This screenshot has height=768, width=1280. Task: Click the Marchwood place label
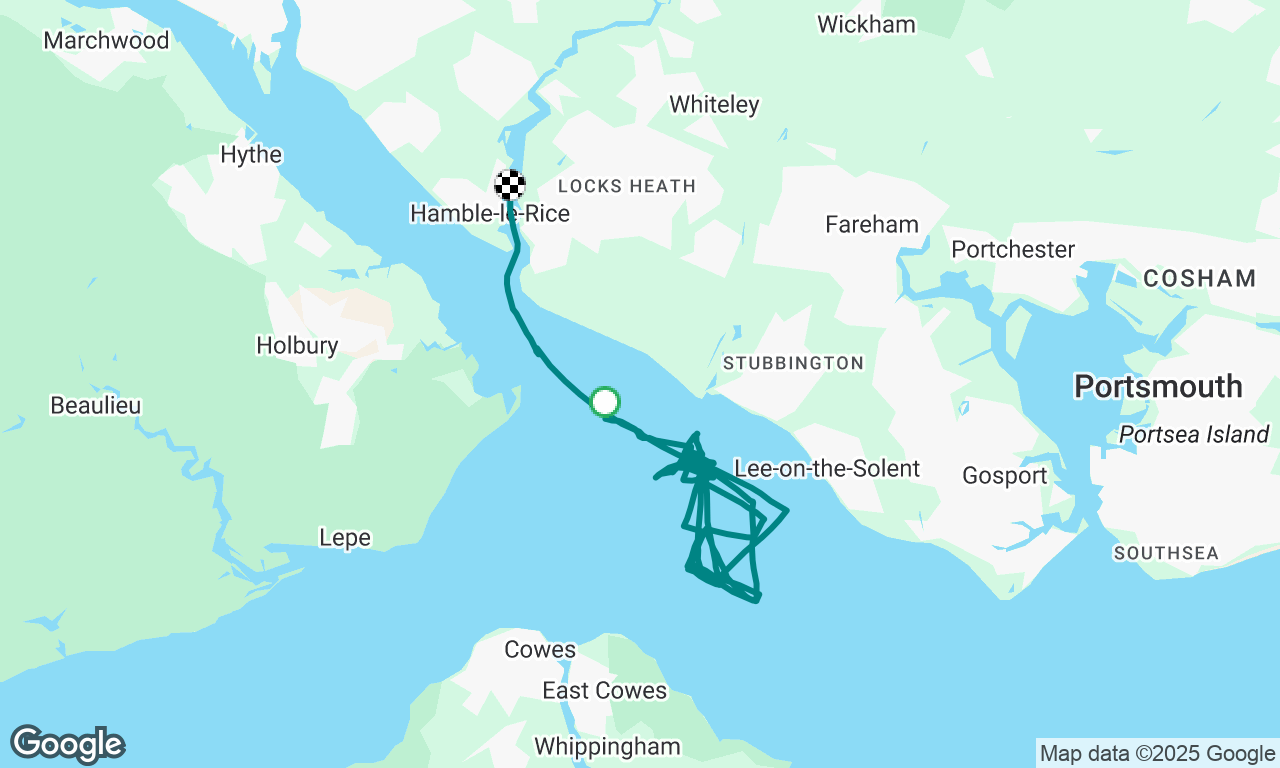(107, 41)
